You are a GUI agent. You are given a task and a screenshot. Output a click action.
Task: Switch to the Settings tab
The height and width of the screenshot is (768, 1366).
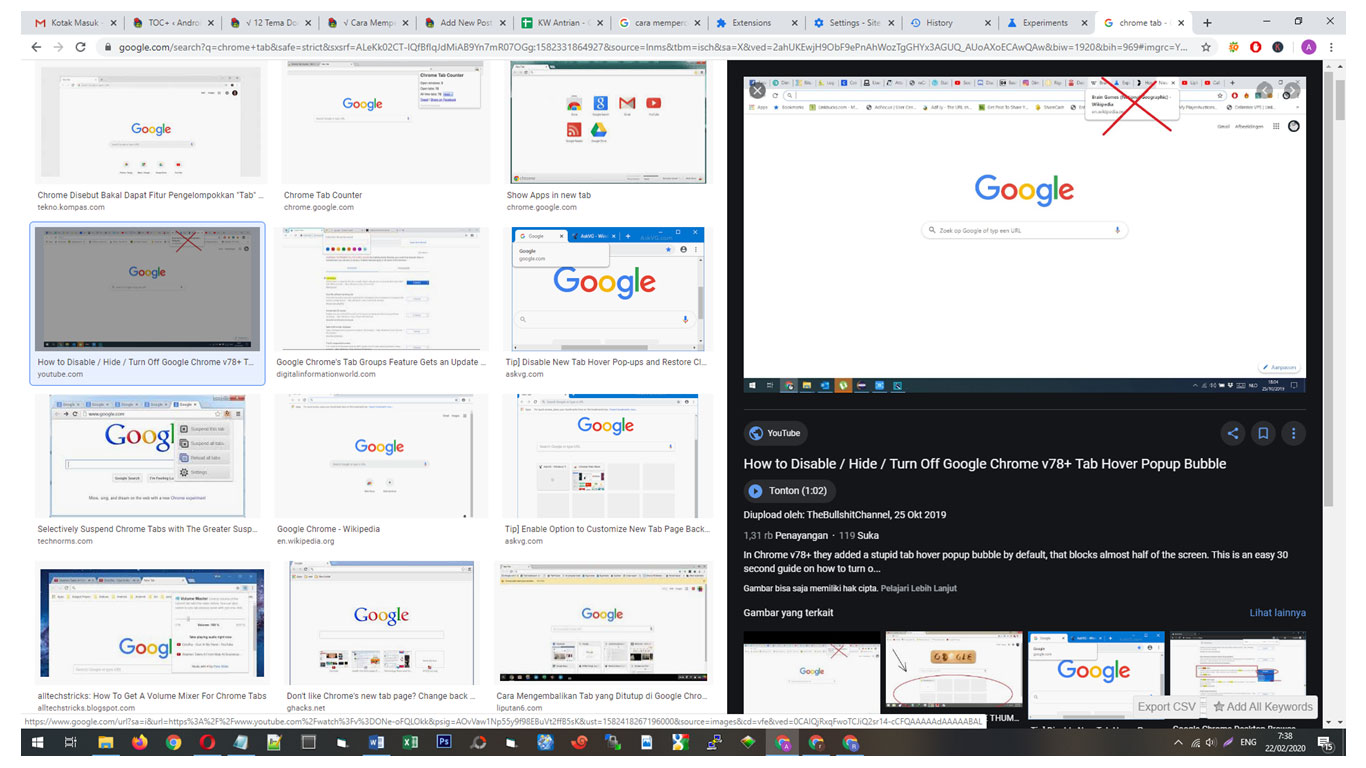coord(854,22)
